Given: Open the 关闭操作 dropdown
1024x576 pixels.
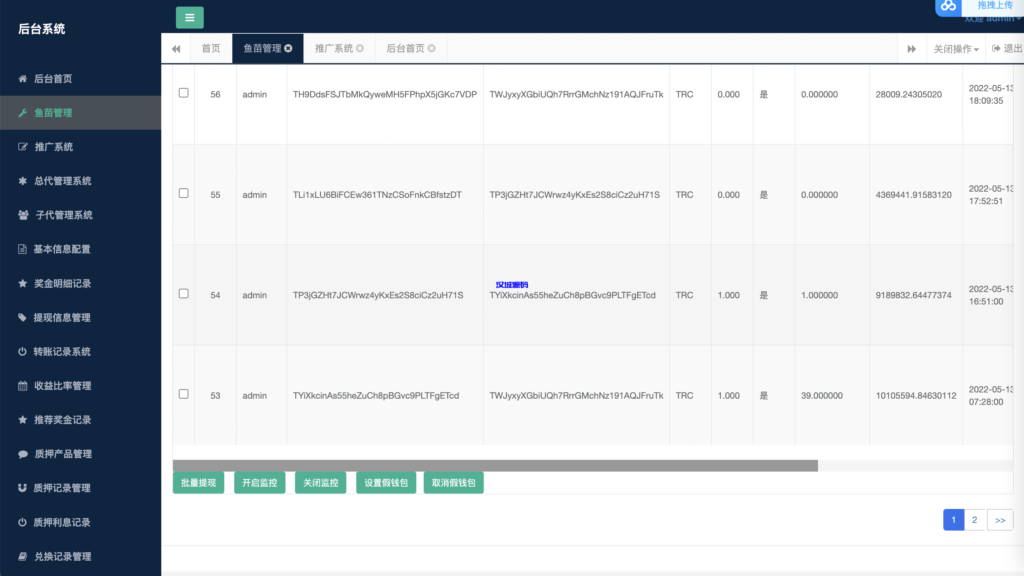Looking at the screenshot, I should pos(955,49).
